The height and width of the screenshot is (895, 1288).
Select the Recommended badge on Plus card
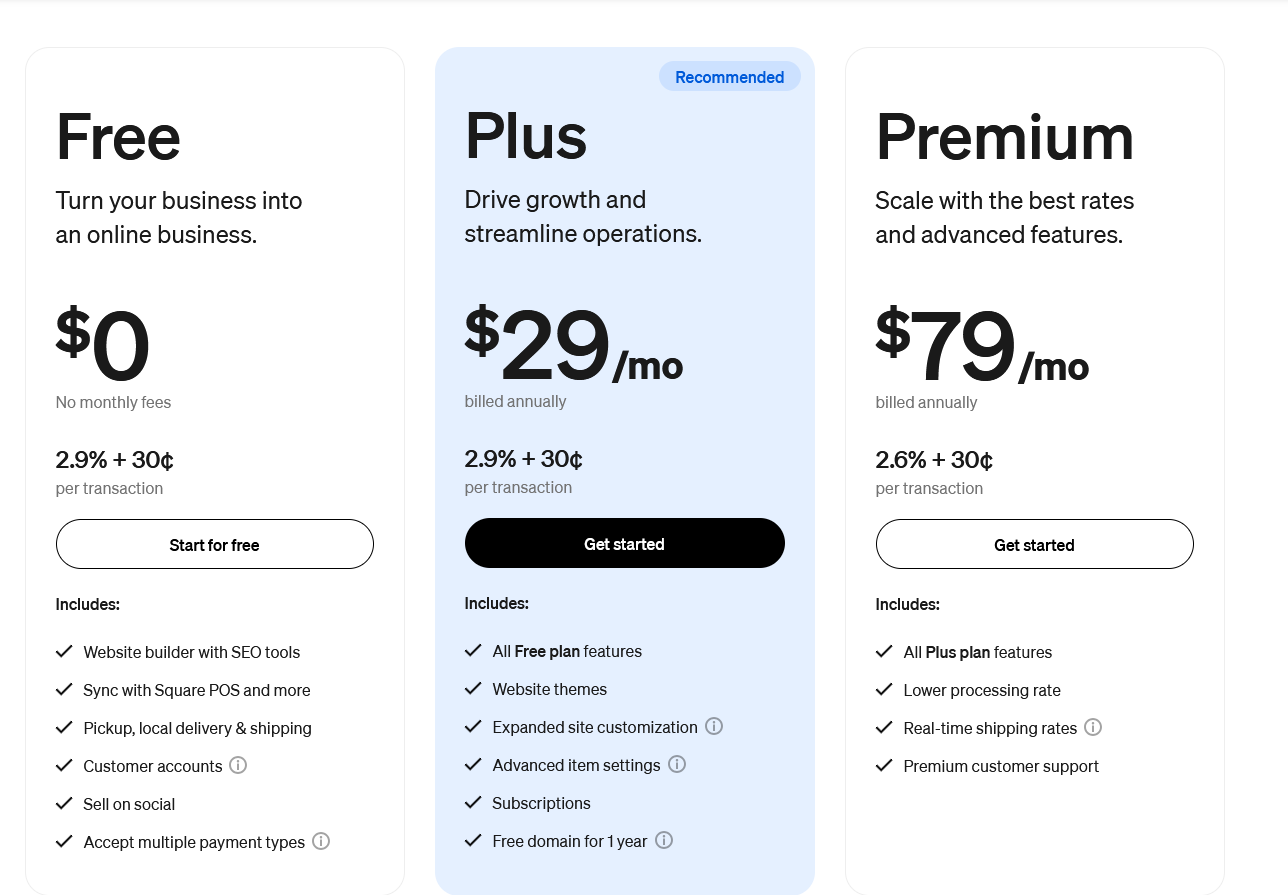click(x=730, y=77)
